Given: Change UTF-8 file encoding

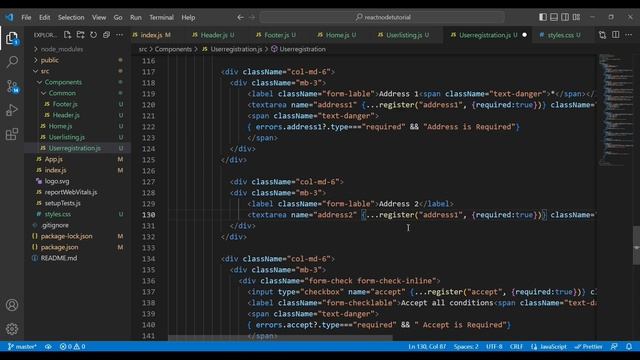Looking at the screenshot, I should [x=494, y=347].
